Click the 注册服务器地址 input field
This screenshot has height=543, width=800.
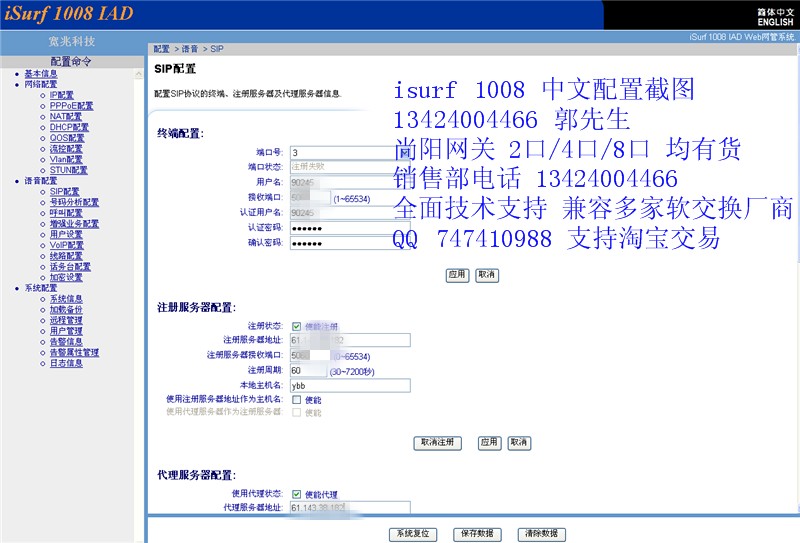[x=350, y=340]
